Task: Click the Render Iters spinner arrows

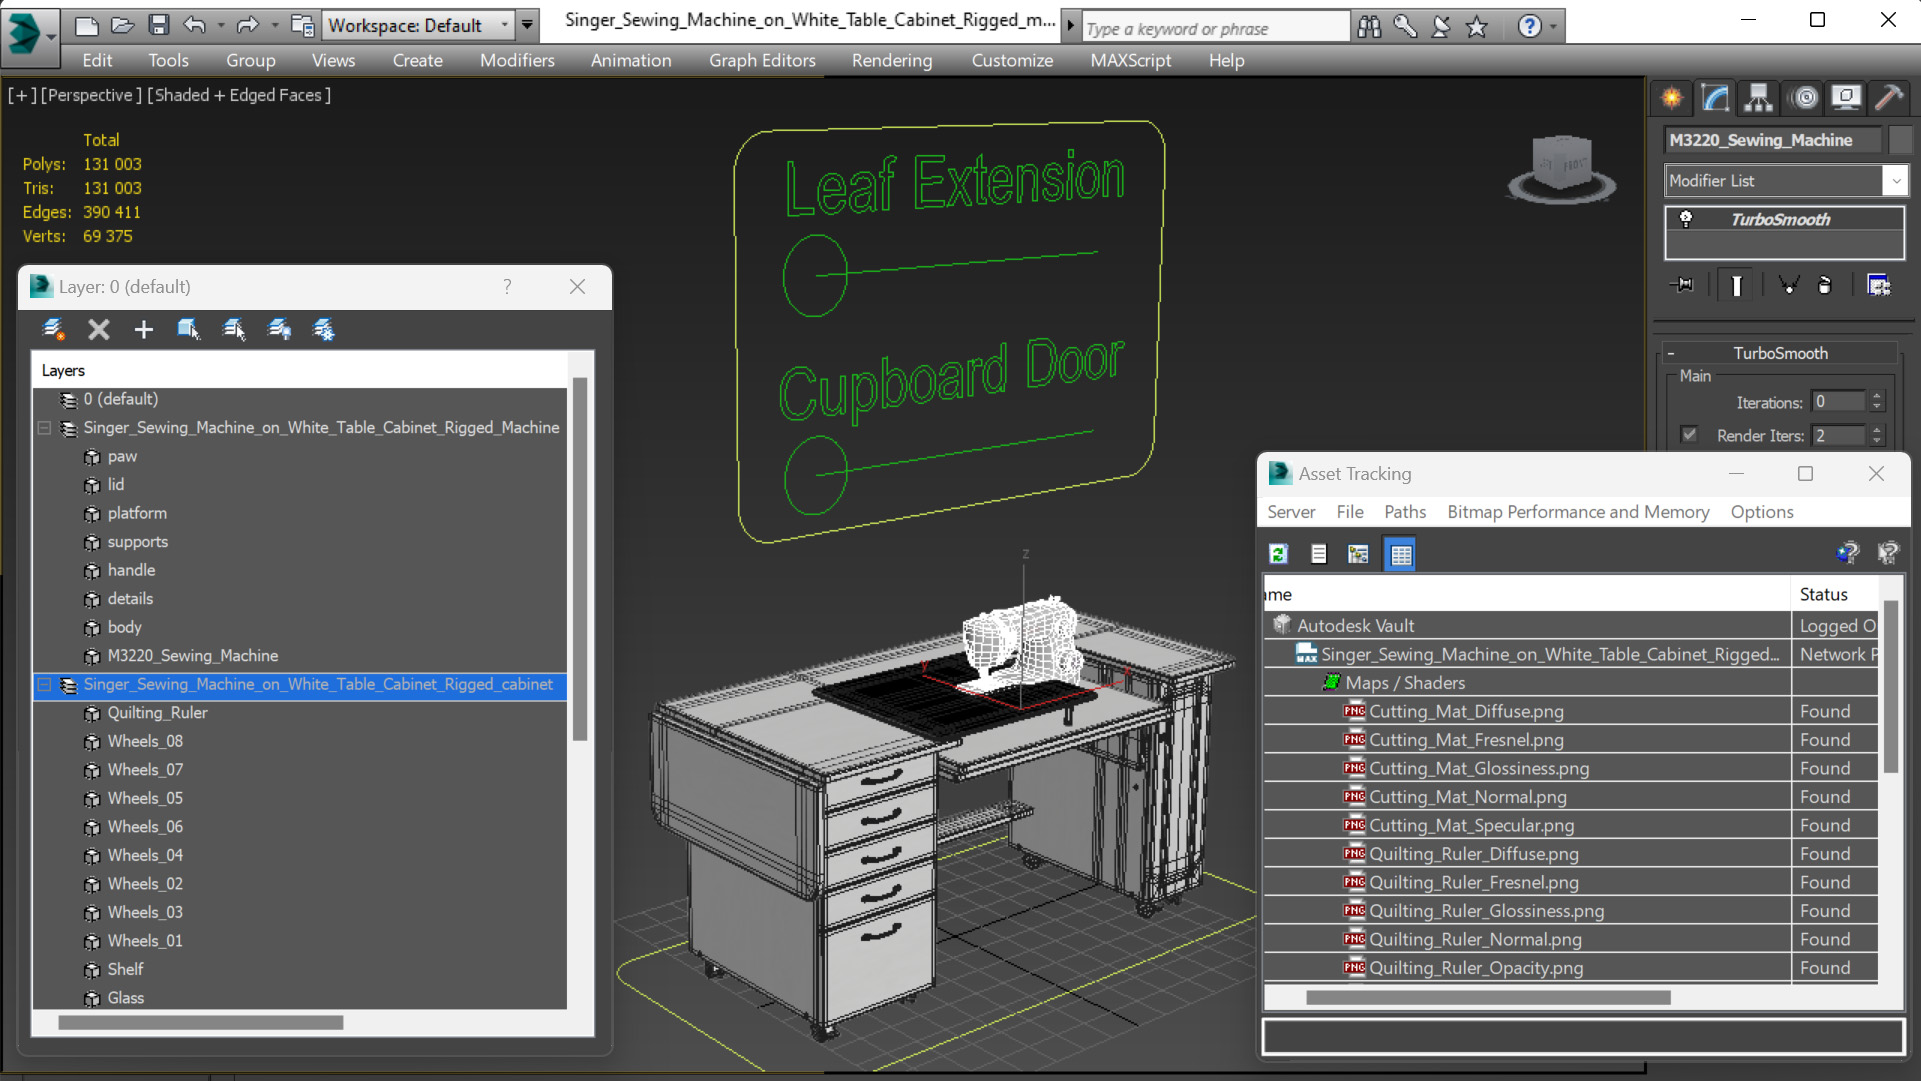Action: [1877, 435]
